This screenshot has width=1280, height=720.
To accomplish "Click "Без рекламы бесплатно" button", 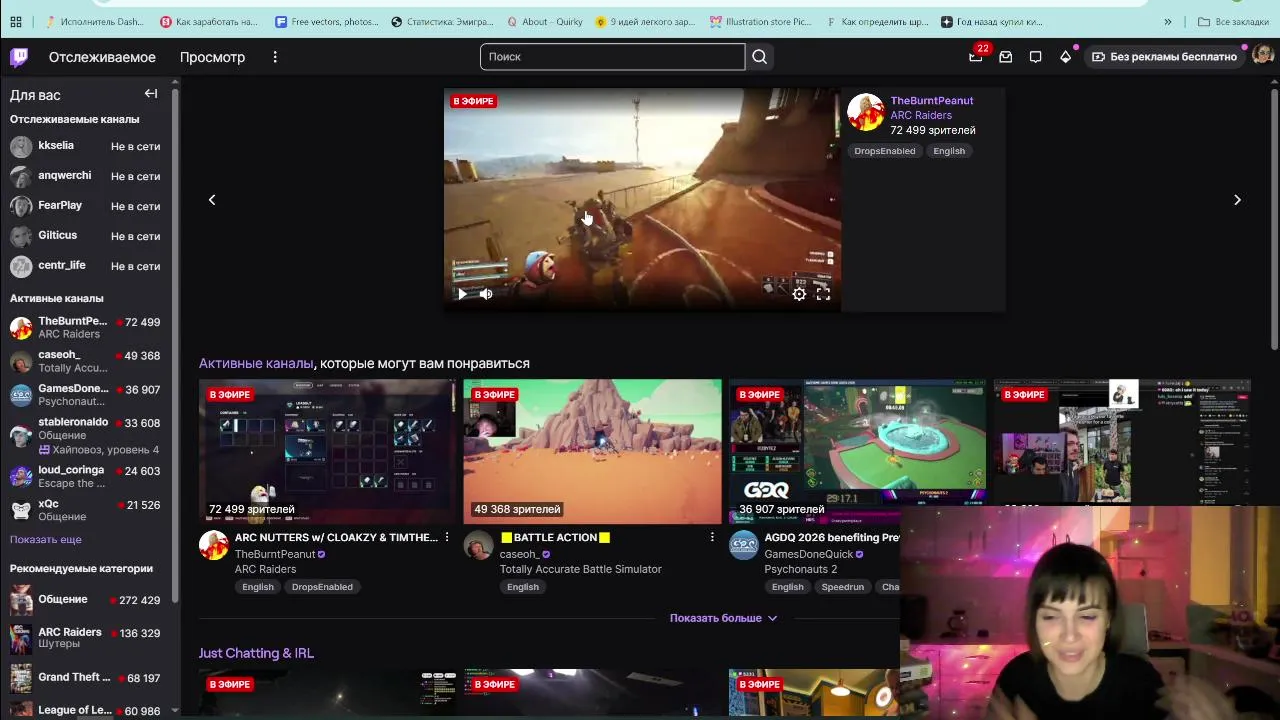I will pyautogui.click(x=1164, y=57).
